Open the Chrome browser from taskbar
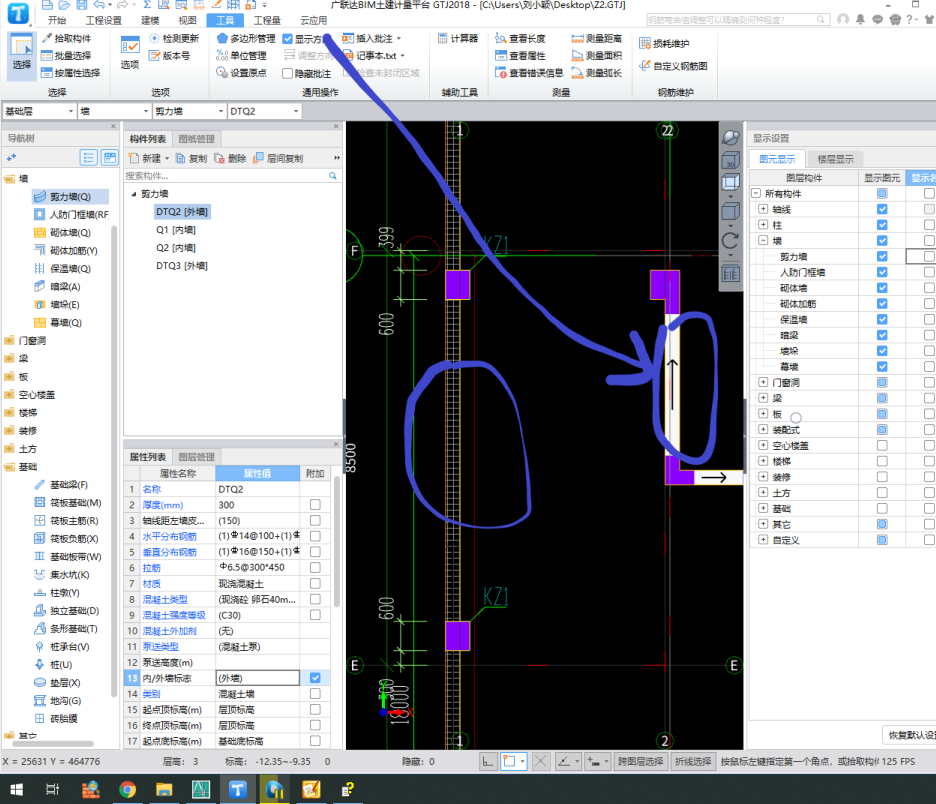 (x=127, y=790)
